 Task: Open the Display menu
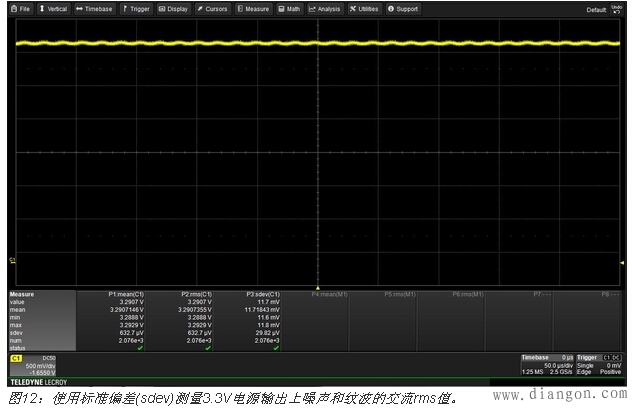pos(174,8)
